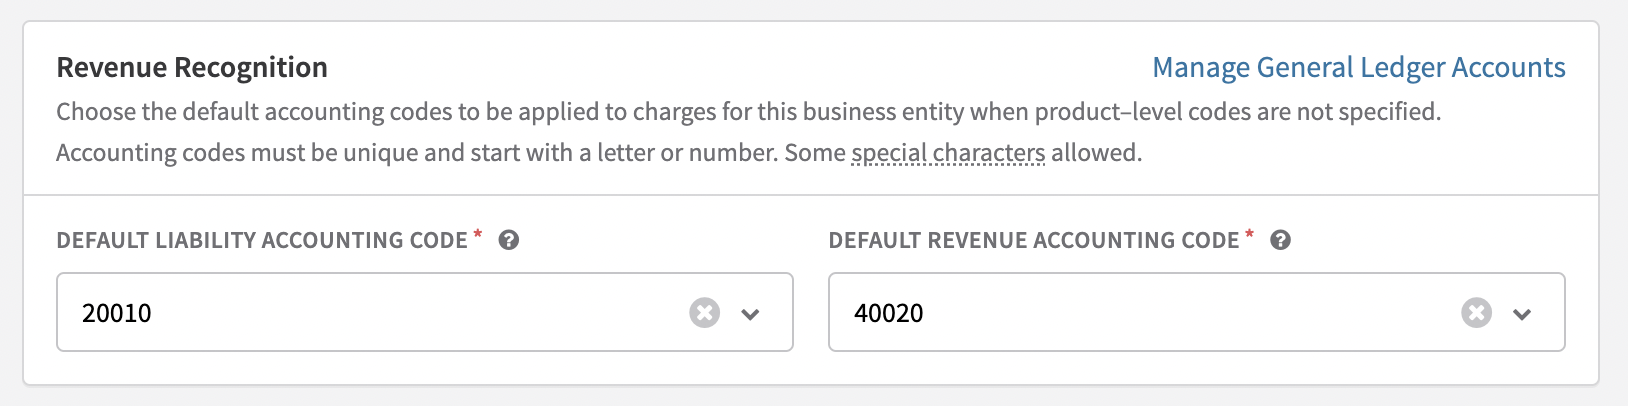1628x406 pixels.
Task: Click the Default Revenue Accounting Code label
Action: [1034, 240]
